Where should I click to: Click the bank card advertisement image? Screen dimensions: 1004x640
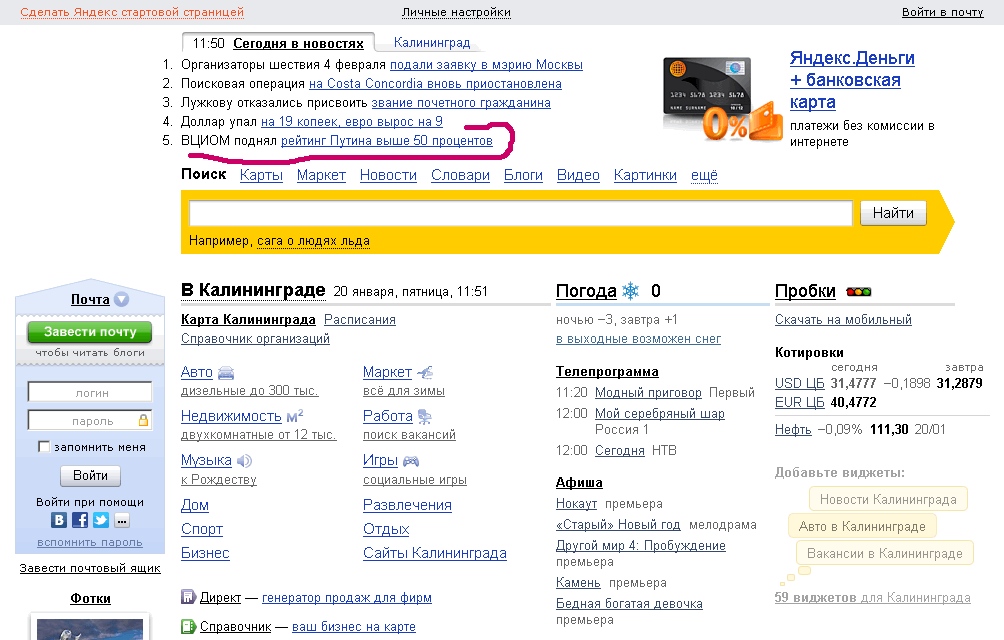722,99
